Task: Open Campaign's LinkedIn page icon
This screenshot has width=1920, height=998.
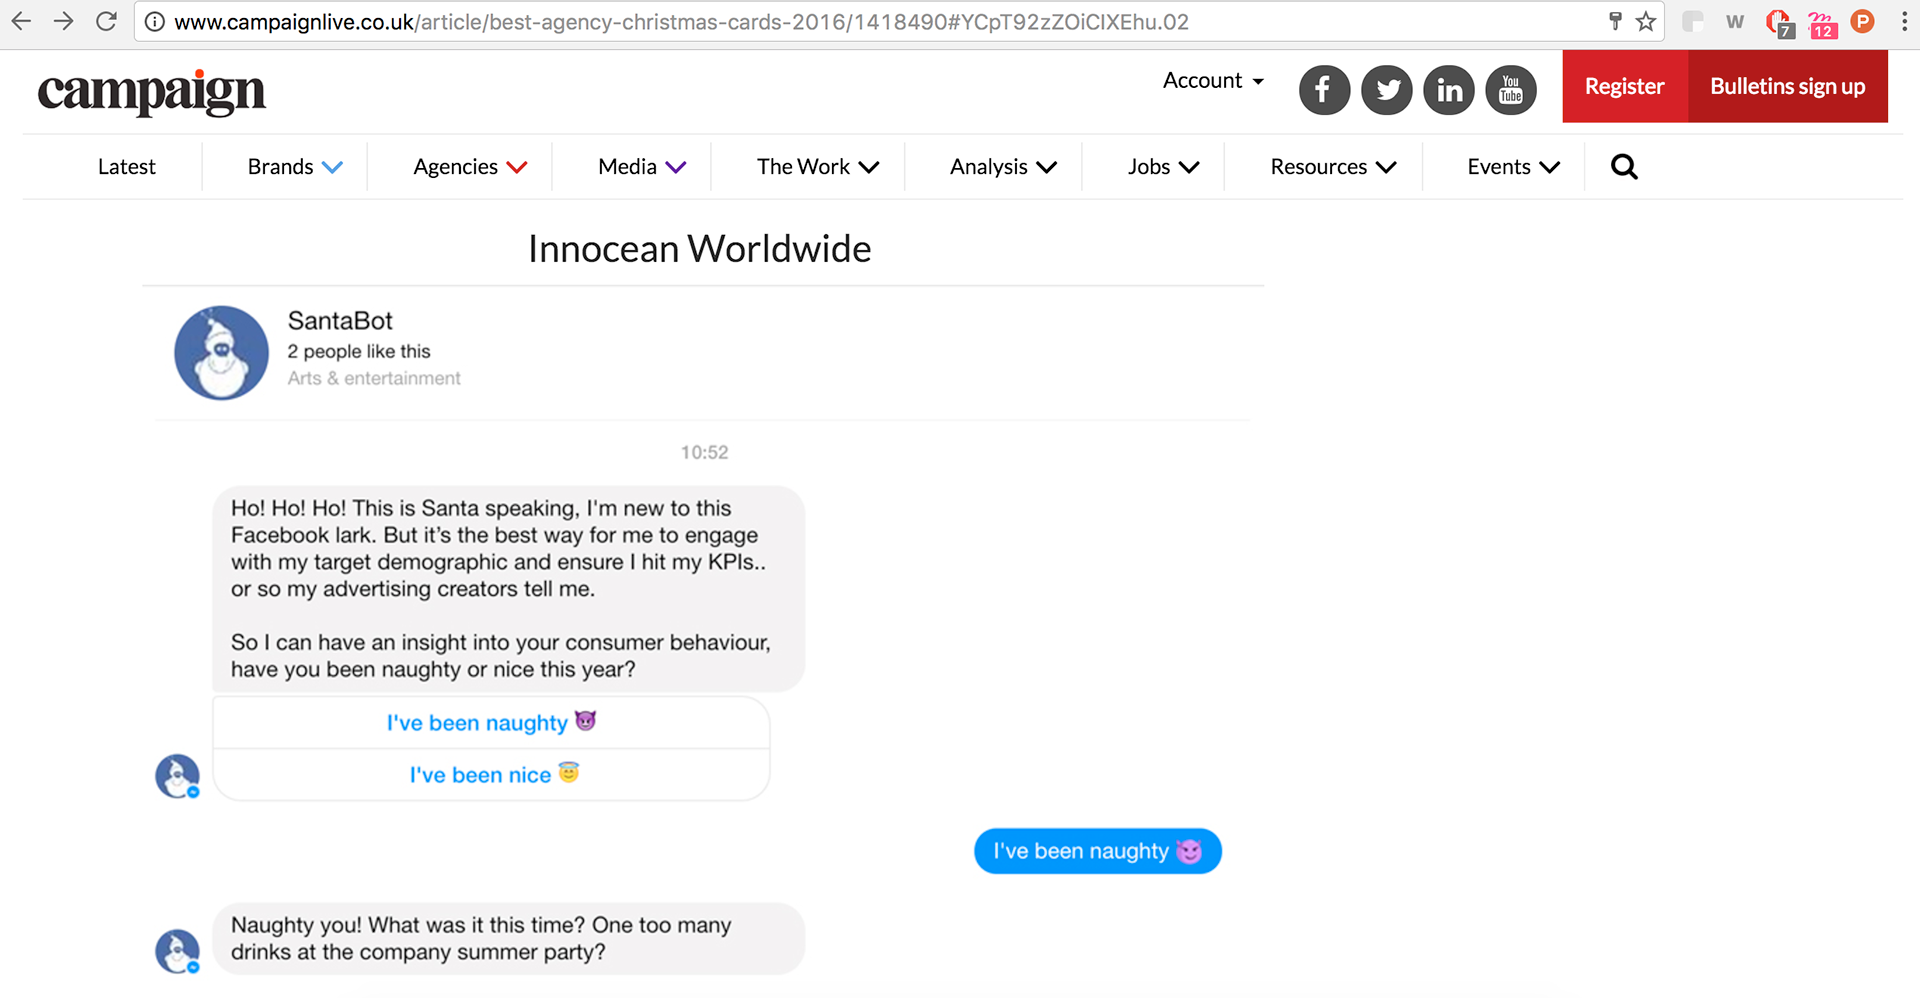Action: pos(1449,90)
